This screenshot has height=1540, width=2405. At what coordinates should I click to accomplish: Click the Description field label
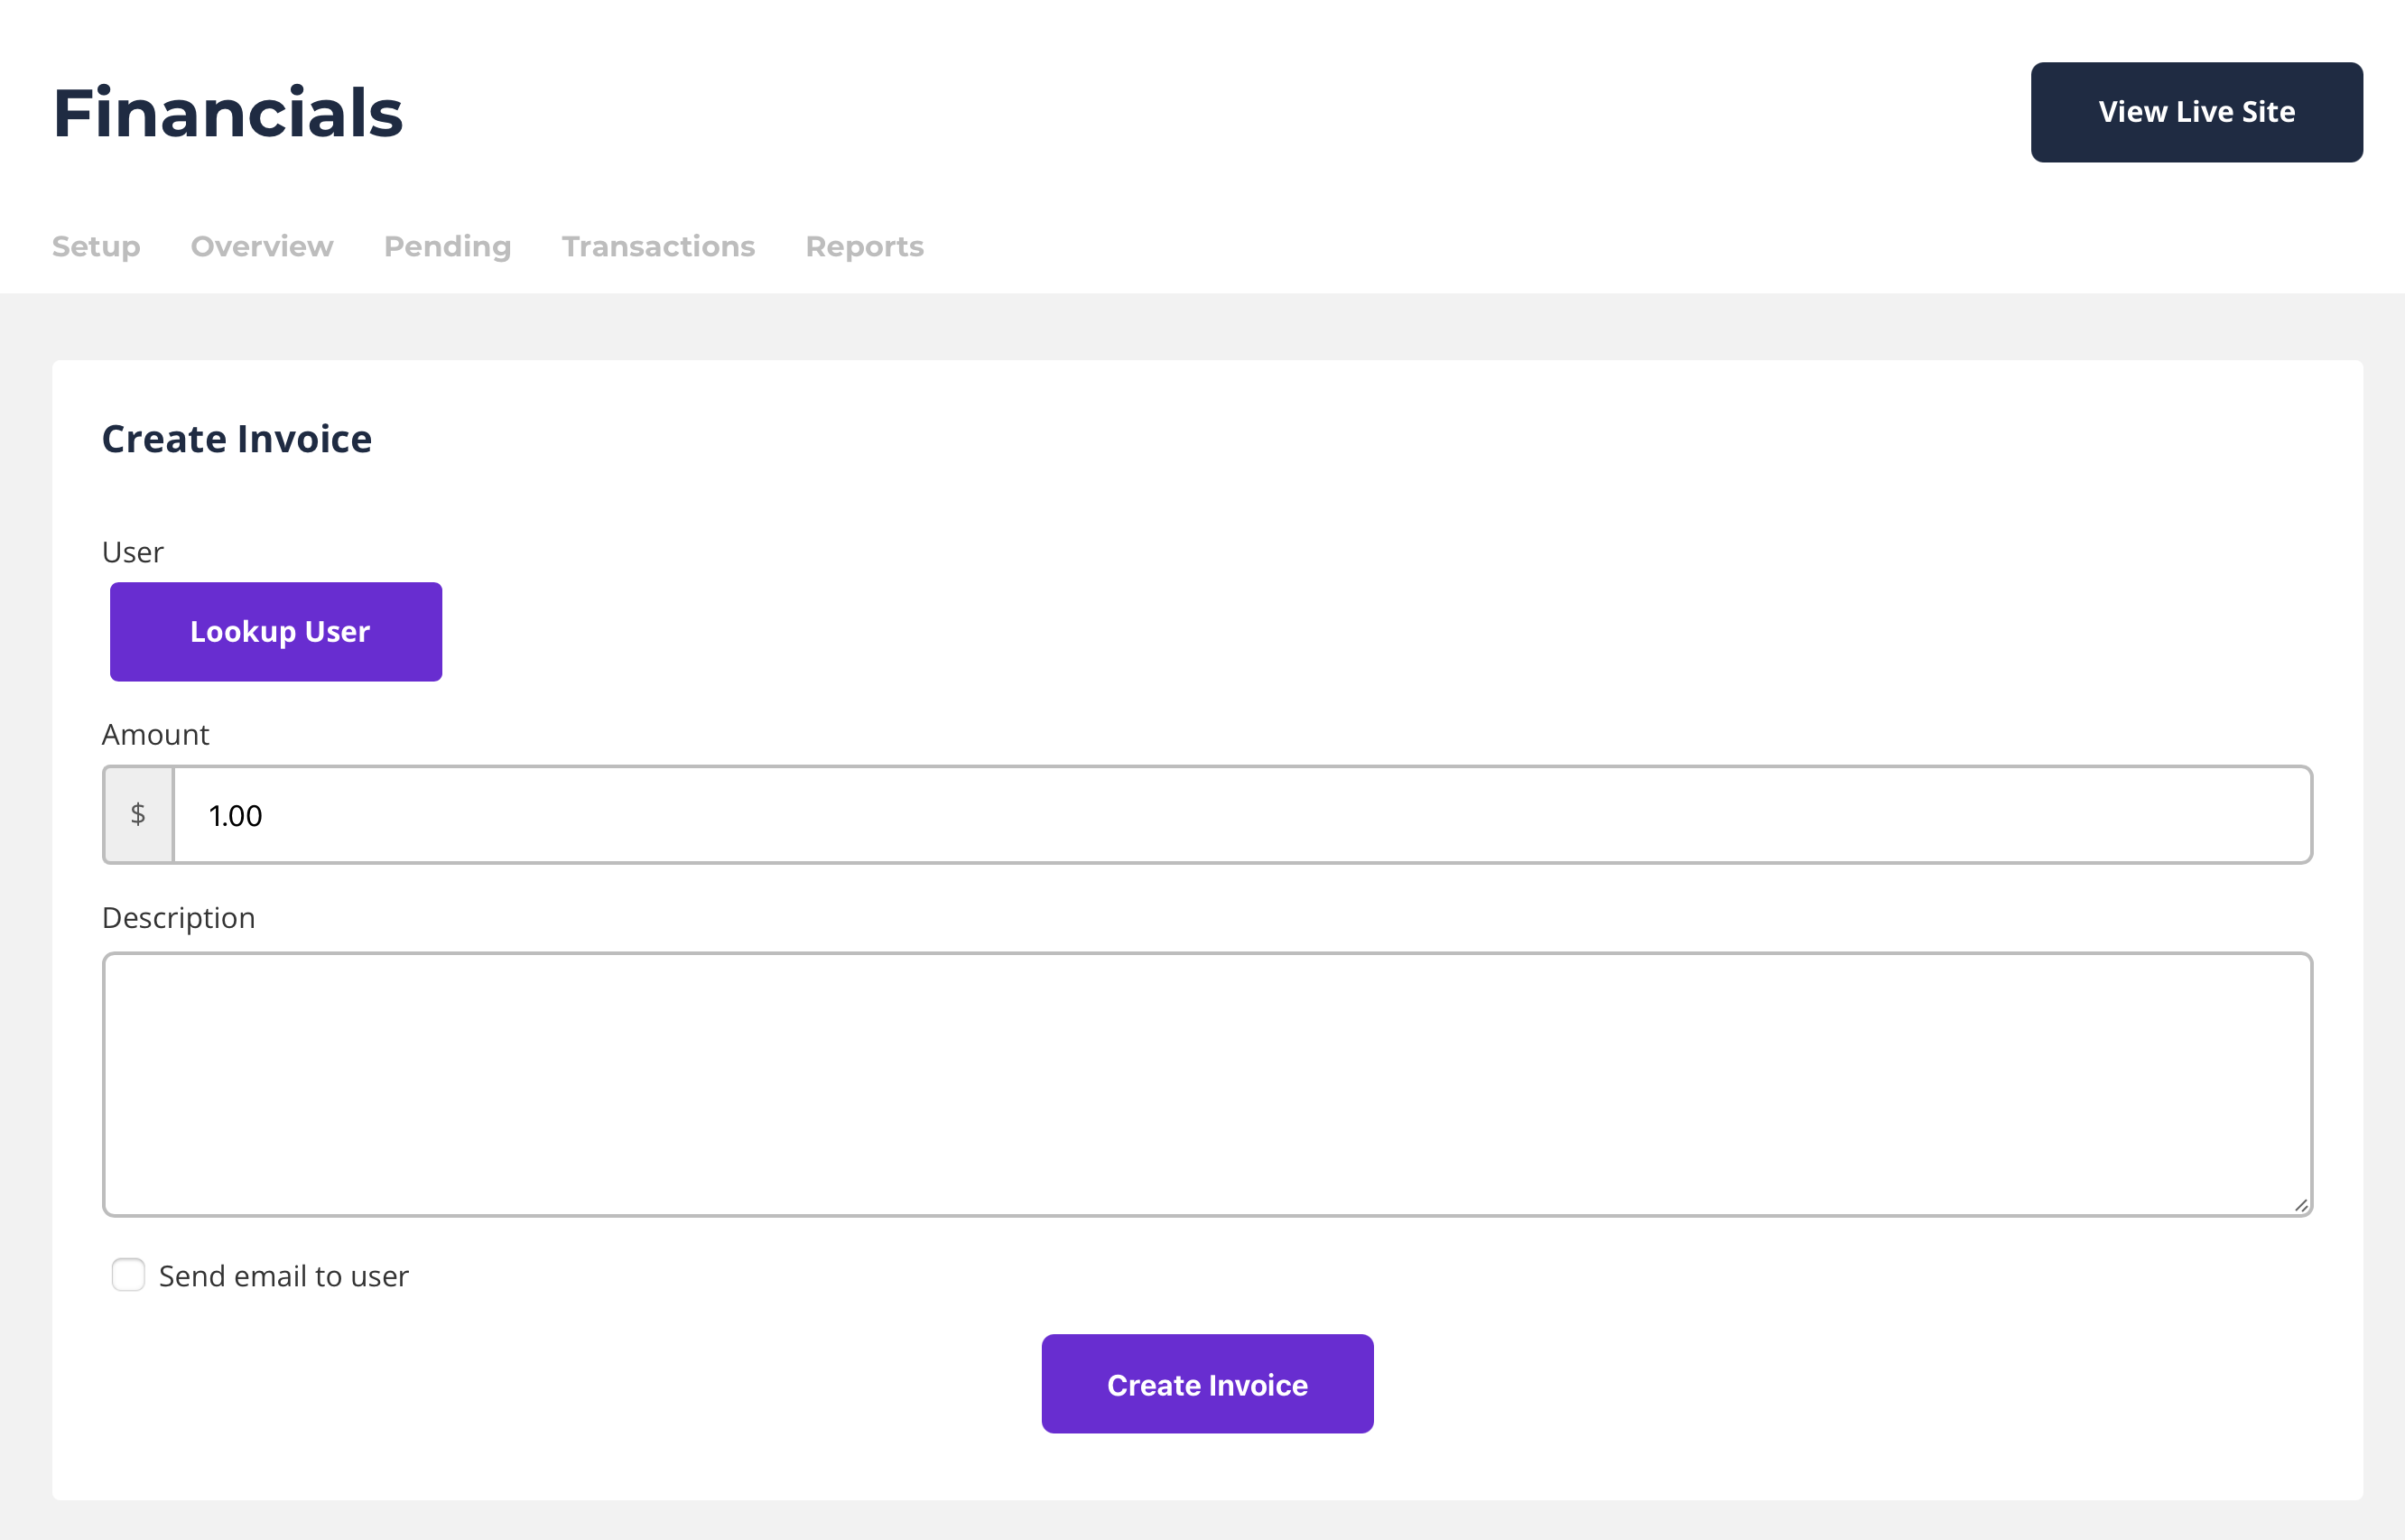point(178,918)
